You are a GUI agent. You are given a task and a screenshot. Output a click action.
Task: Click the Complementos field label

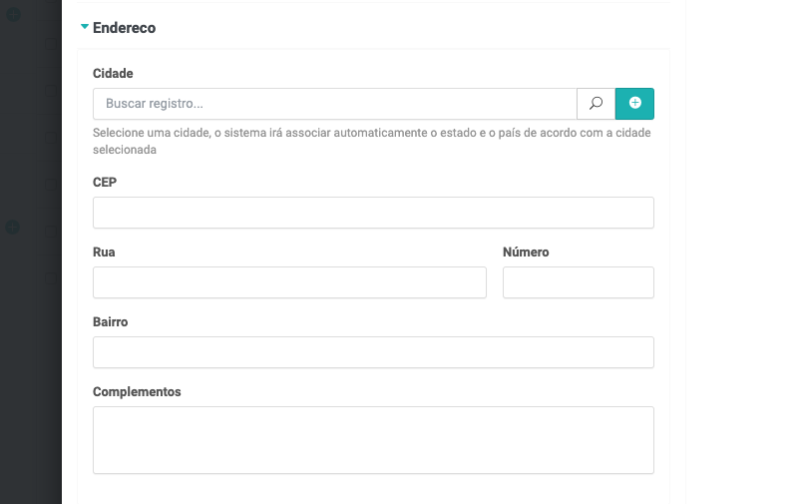coord(137,392)
